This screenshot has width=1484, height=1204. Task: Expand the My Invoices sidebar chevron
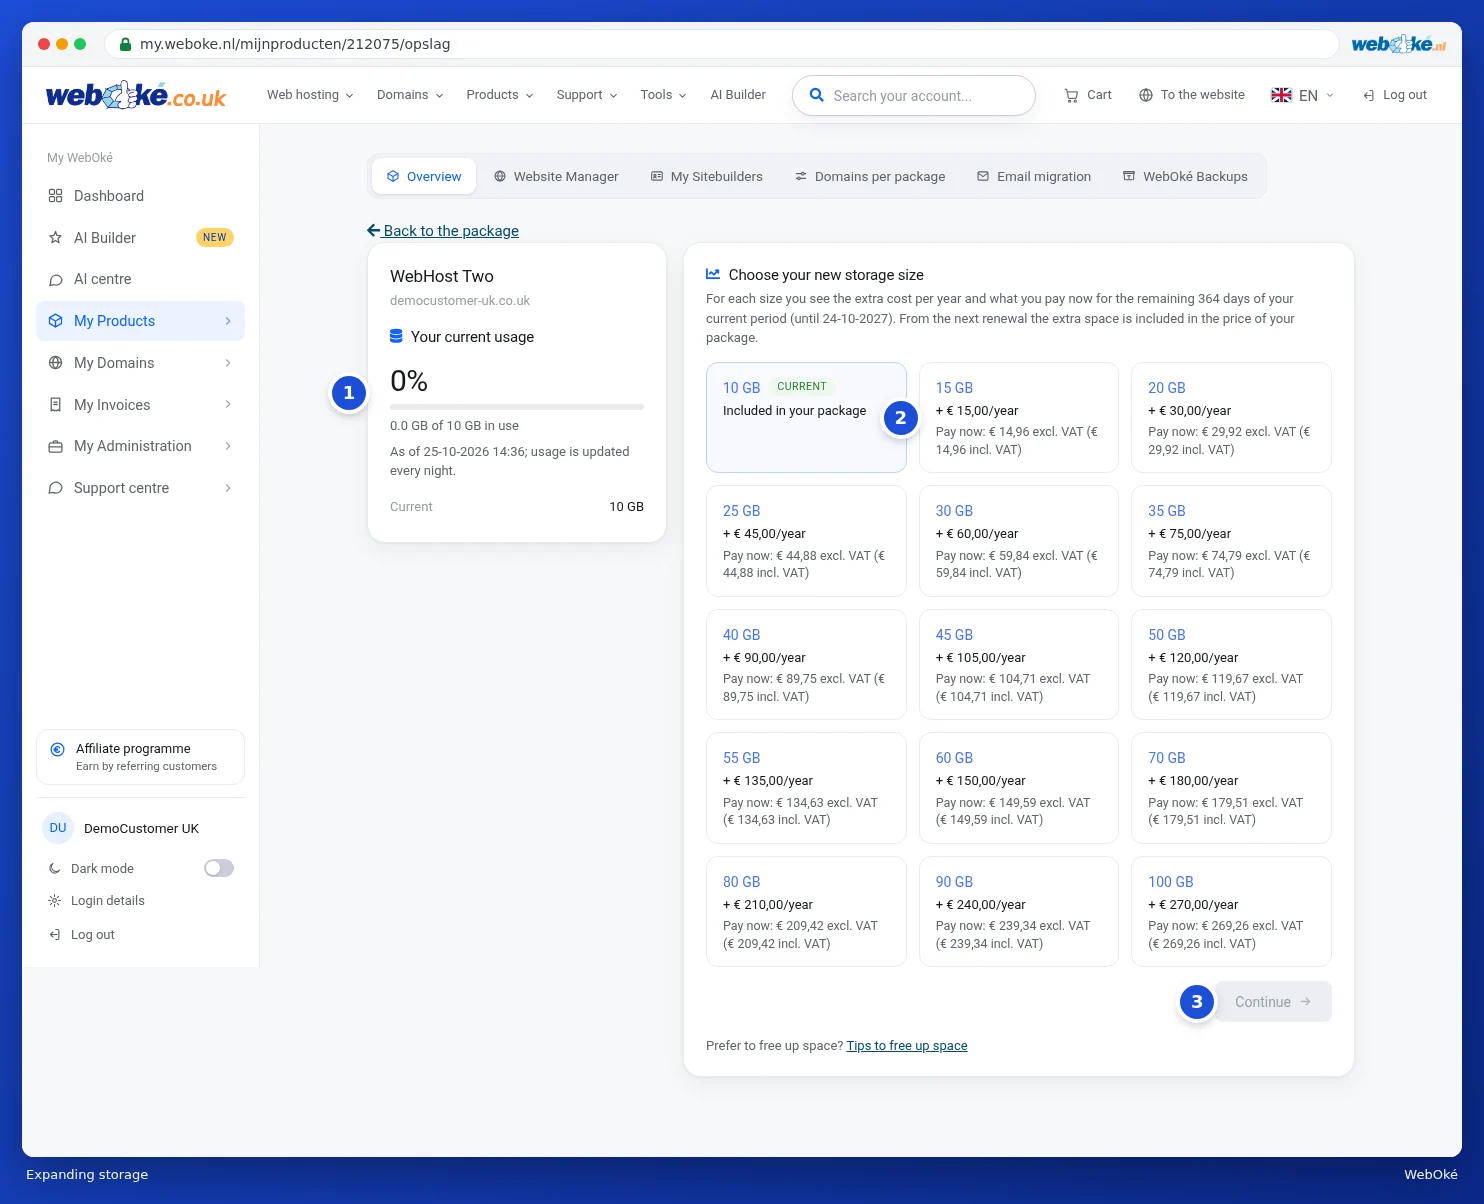pos(228,405)
